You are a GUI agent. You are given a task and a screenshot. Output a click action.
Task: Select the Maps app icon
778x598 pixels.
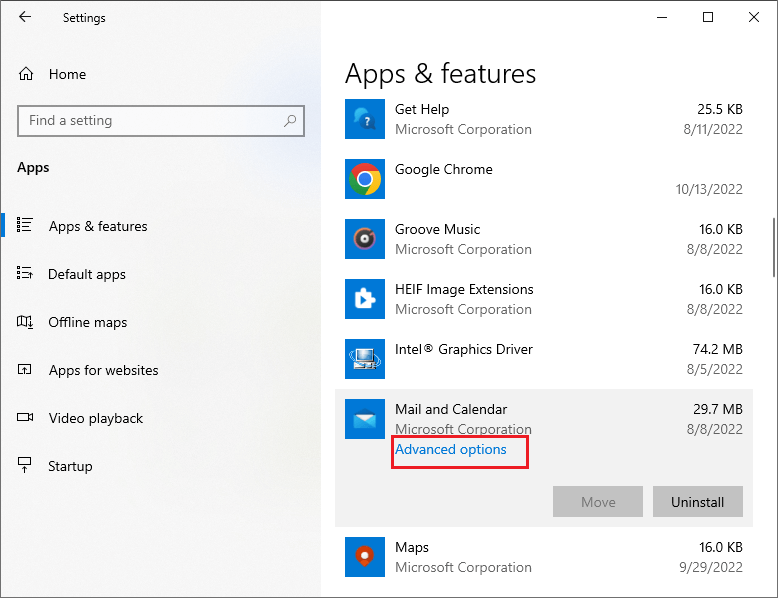[x=365, y=557]
